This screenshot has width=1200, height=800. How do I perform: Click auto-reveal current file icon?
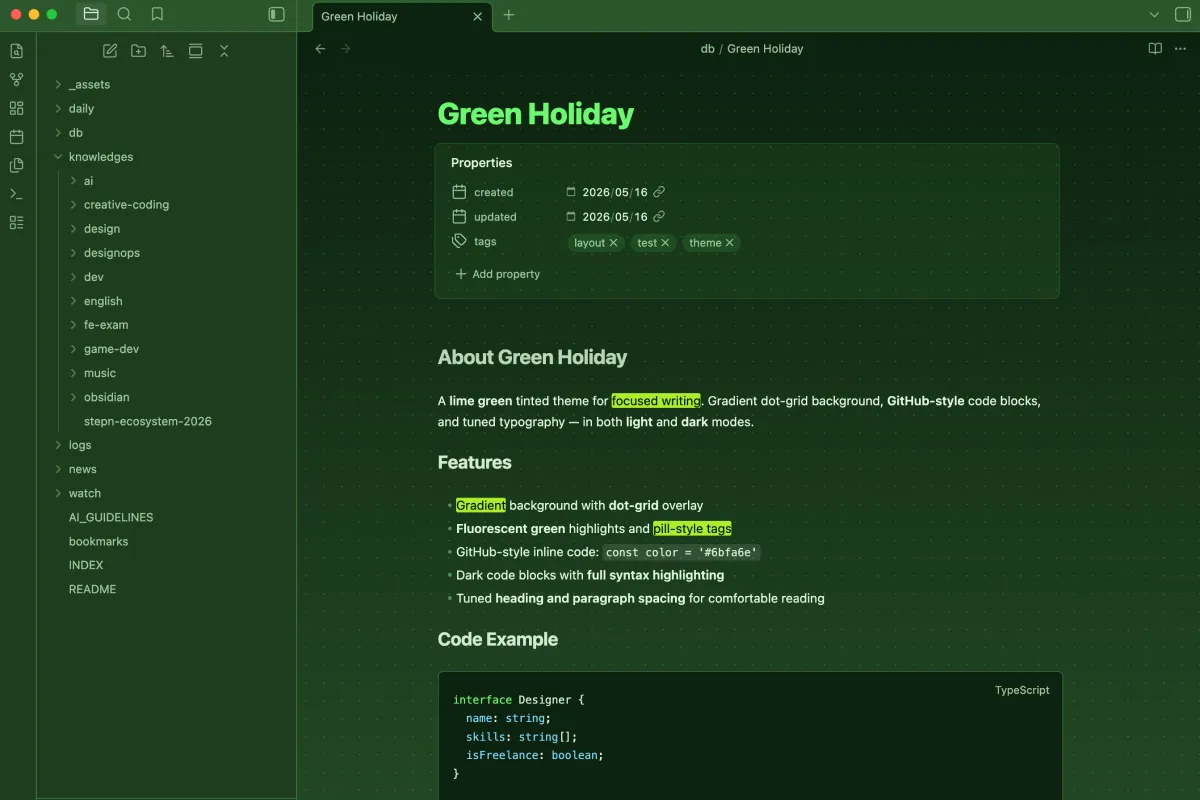196,51
